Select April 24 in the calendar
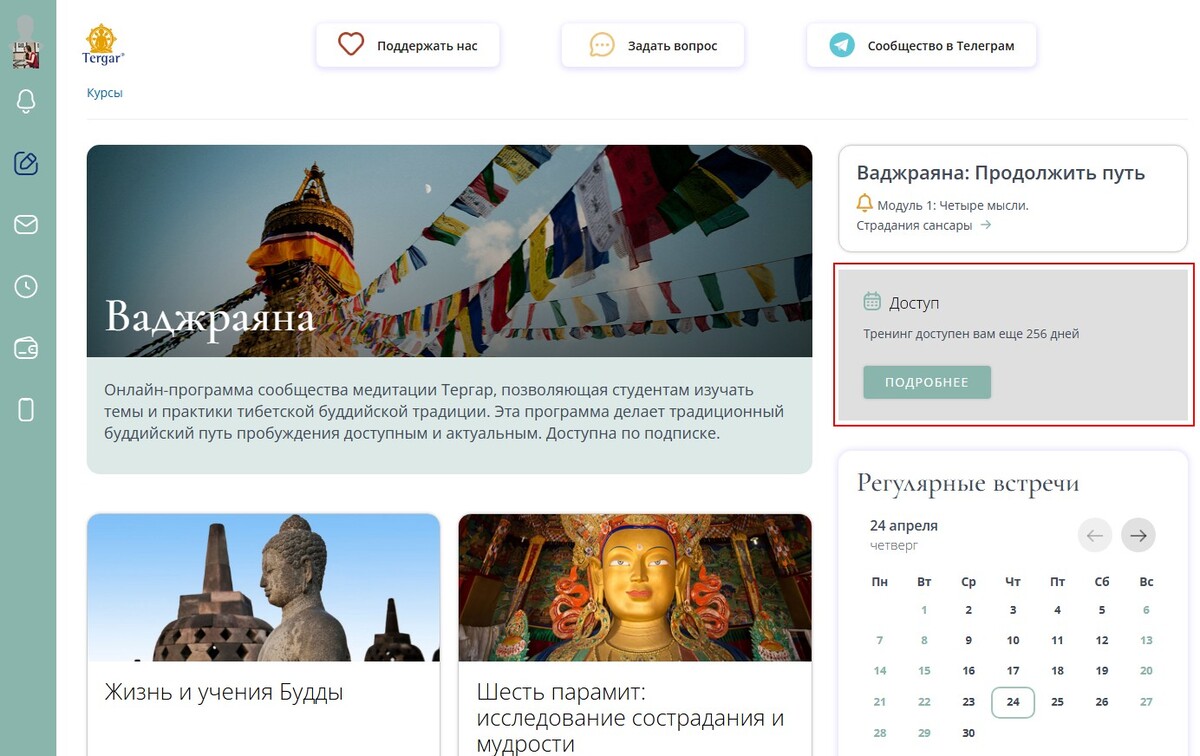Viewport: 1200px width, 756px height. (1013, 702)
